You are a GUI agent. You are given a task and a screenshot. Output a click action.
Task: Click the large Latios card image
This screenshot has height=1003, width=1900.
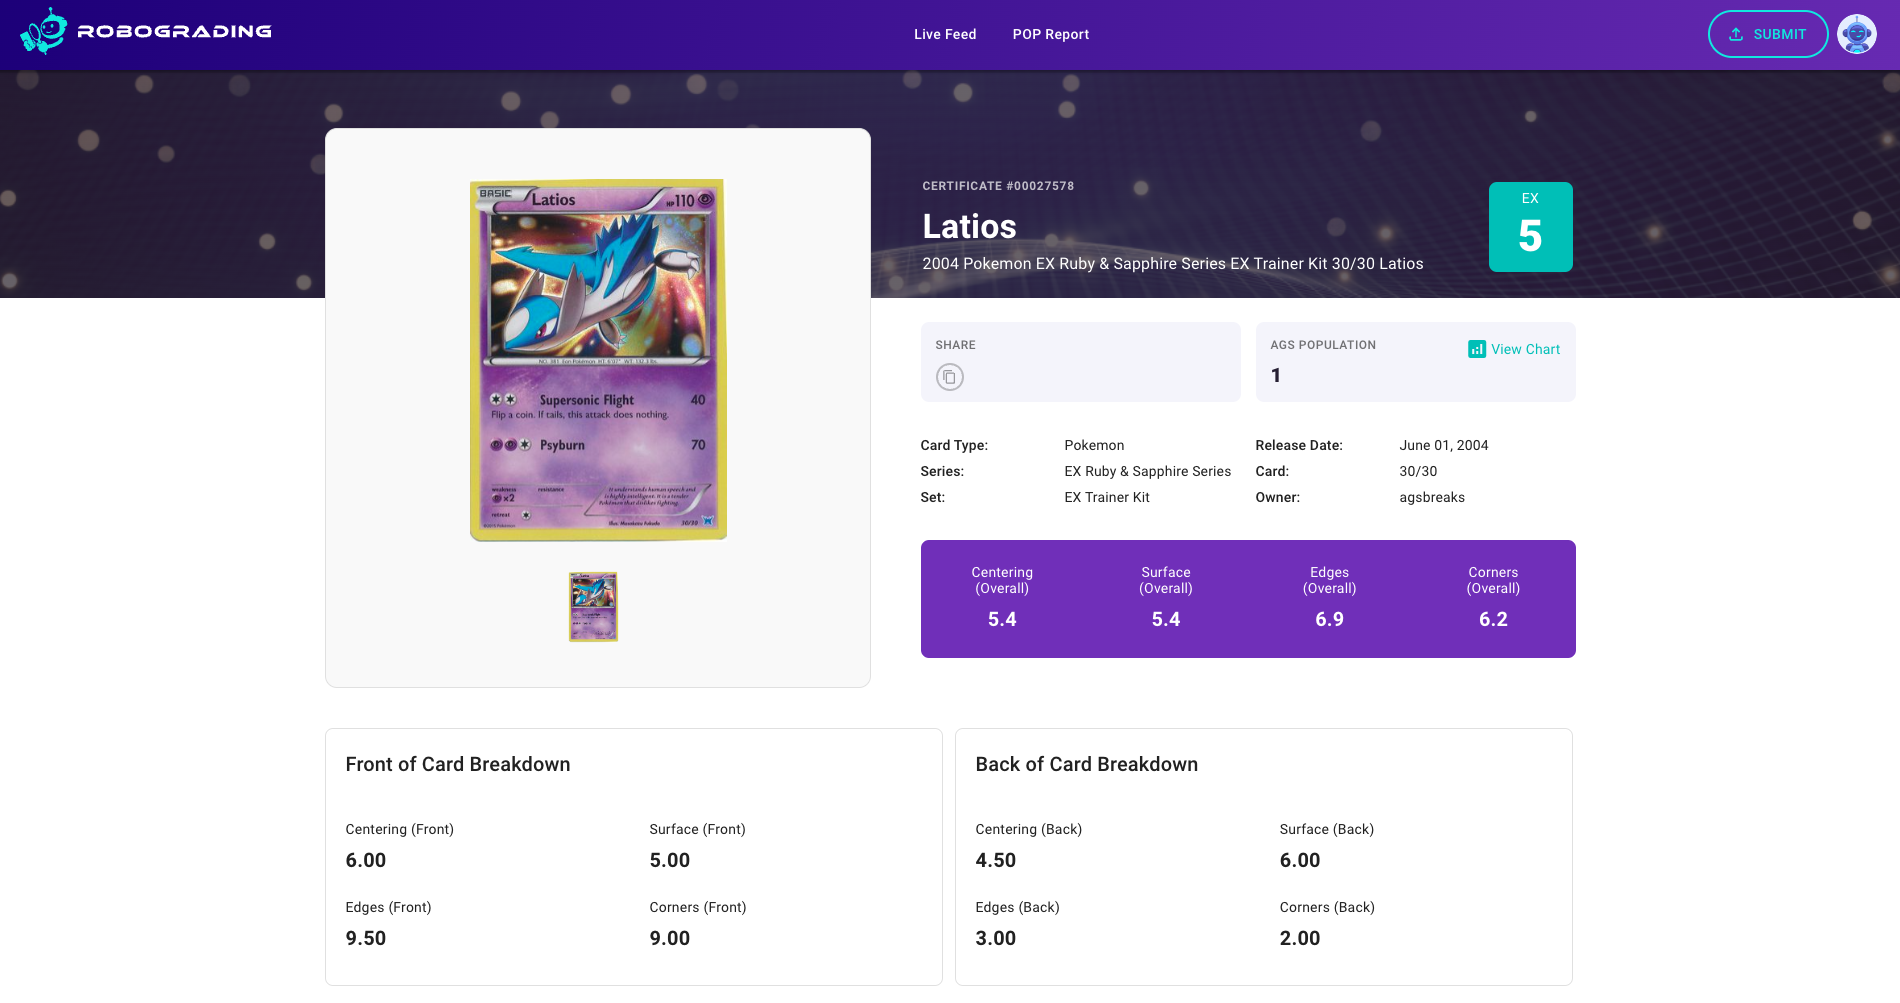tap(598, 360)
